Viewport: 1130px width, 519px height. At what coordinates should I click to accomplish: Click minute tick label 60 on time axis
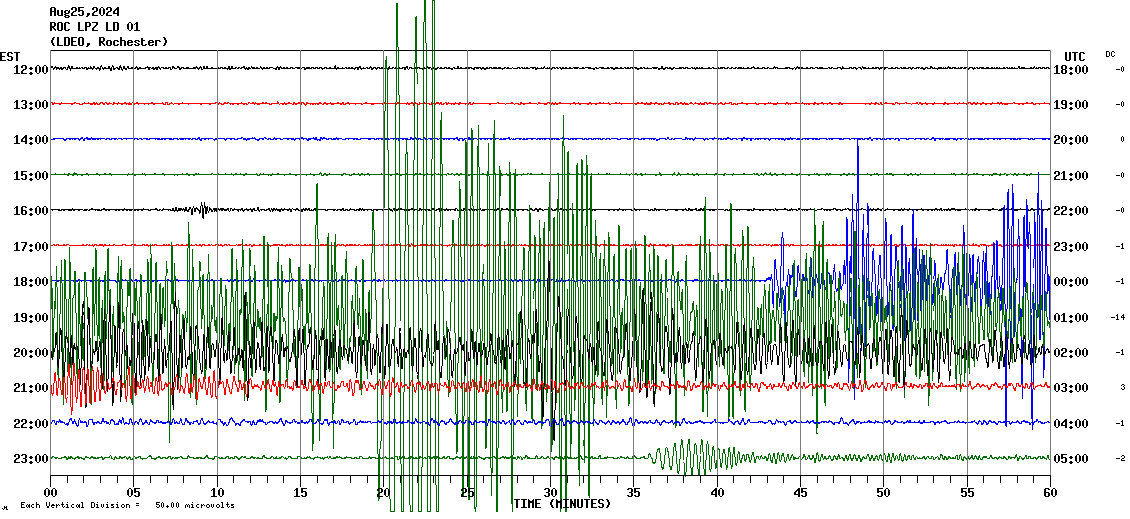pyautogui.click(x=1050, y=493)
